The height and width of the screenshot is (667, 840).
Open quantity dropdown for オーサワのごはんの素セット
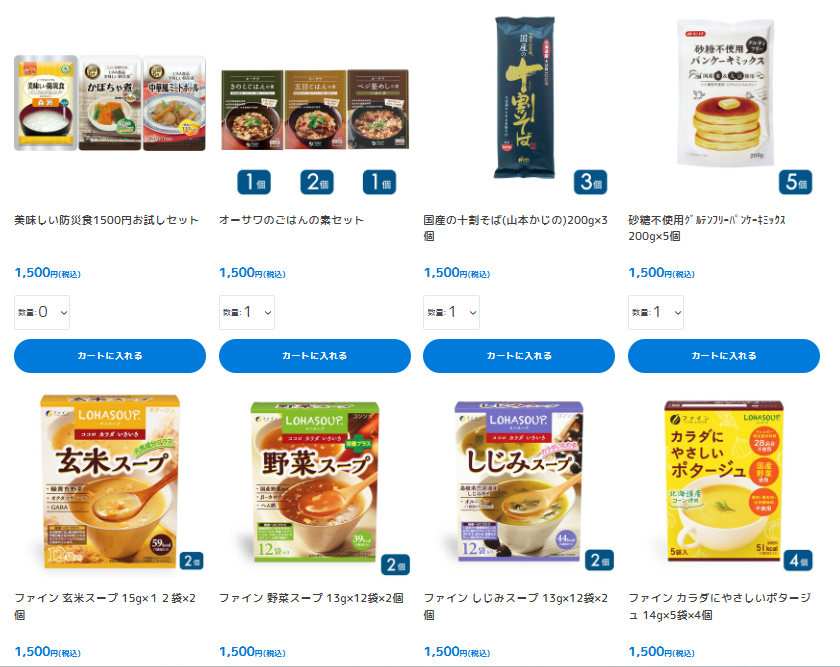247,312
